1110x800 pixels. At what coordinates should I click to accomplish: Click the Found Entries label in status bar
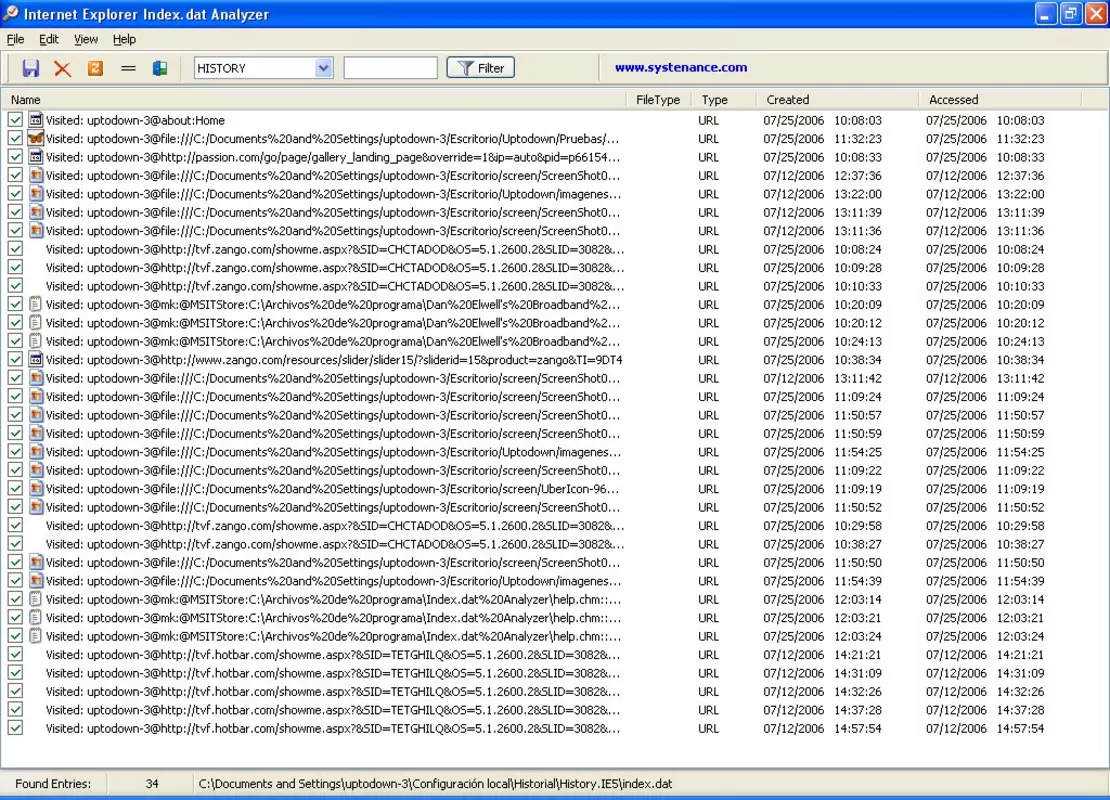pyautogui.click(x=53, y=784)
